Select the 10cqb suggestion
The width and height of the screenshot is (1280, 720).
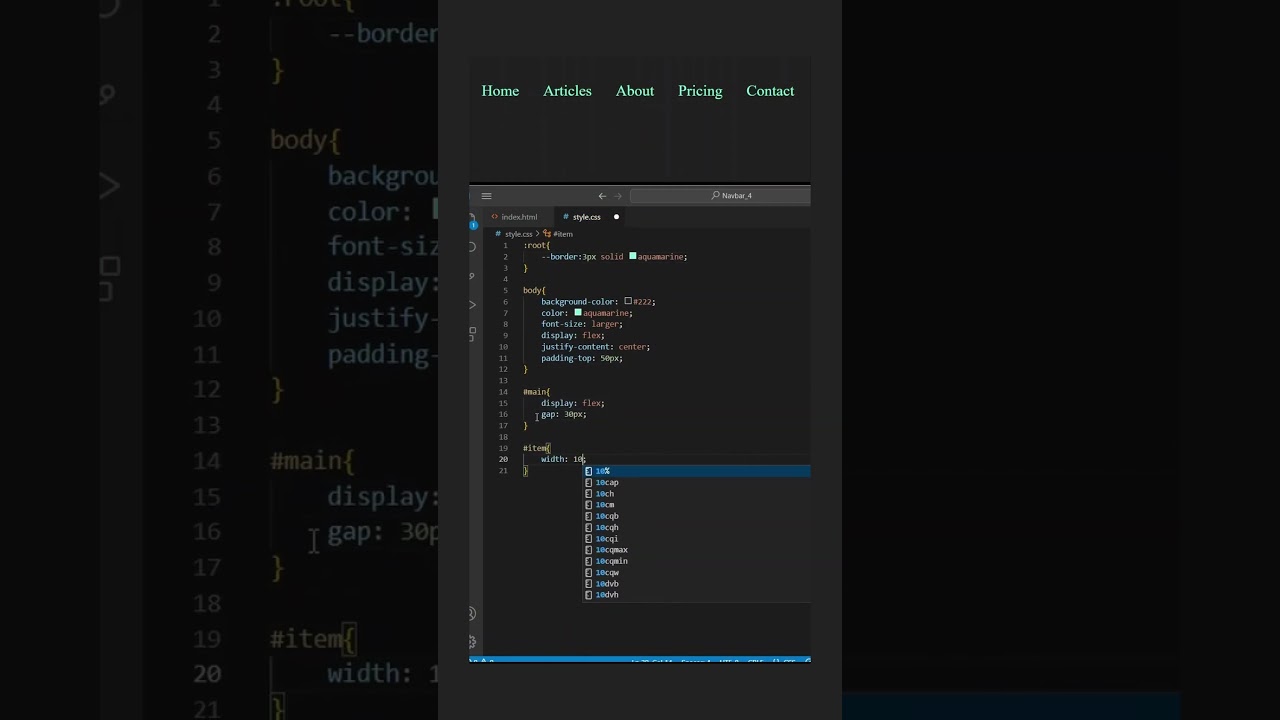tap(697, 516)
